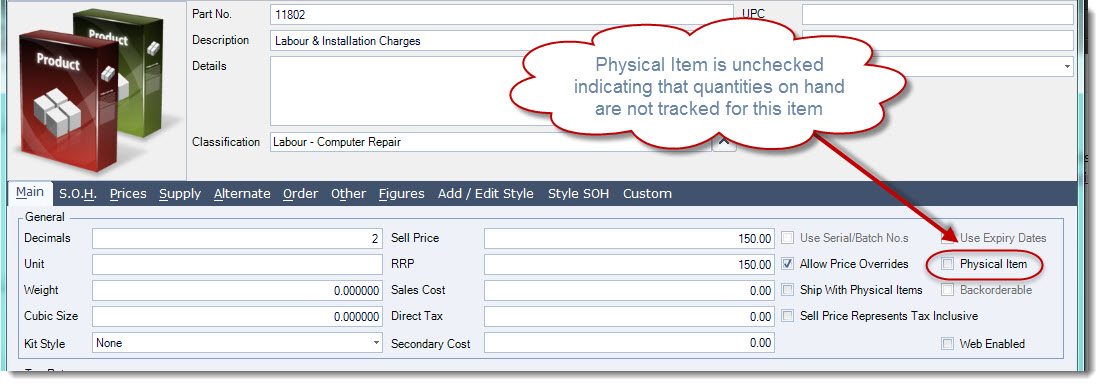Open the Prices tab
Screen dimensions: 1103x386
click(128, 193)
